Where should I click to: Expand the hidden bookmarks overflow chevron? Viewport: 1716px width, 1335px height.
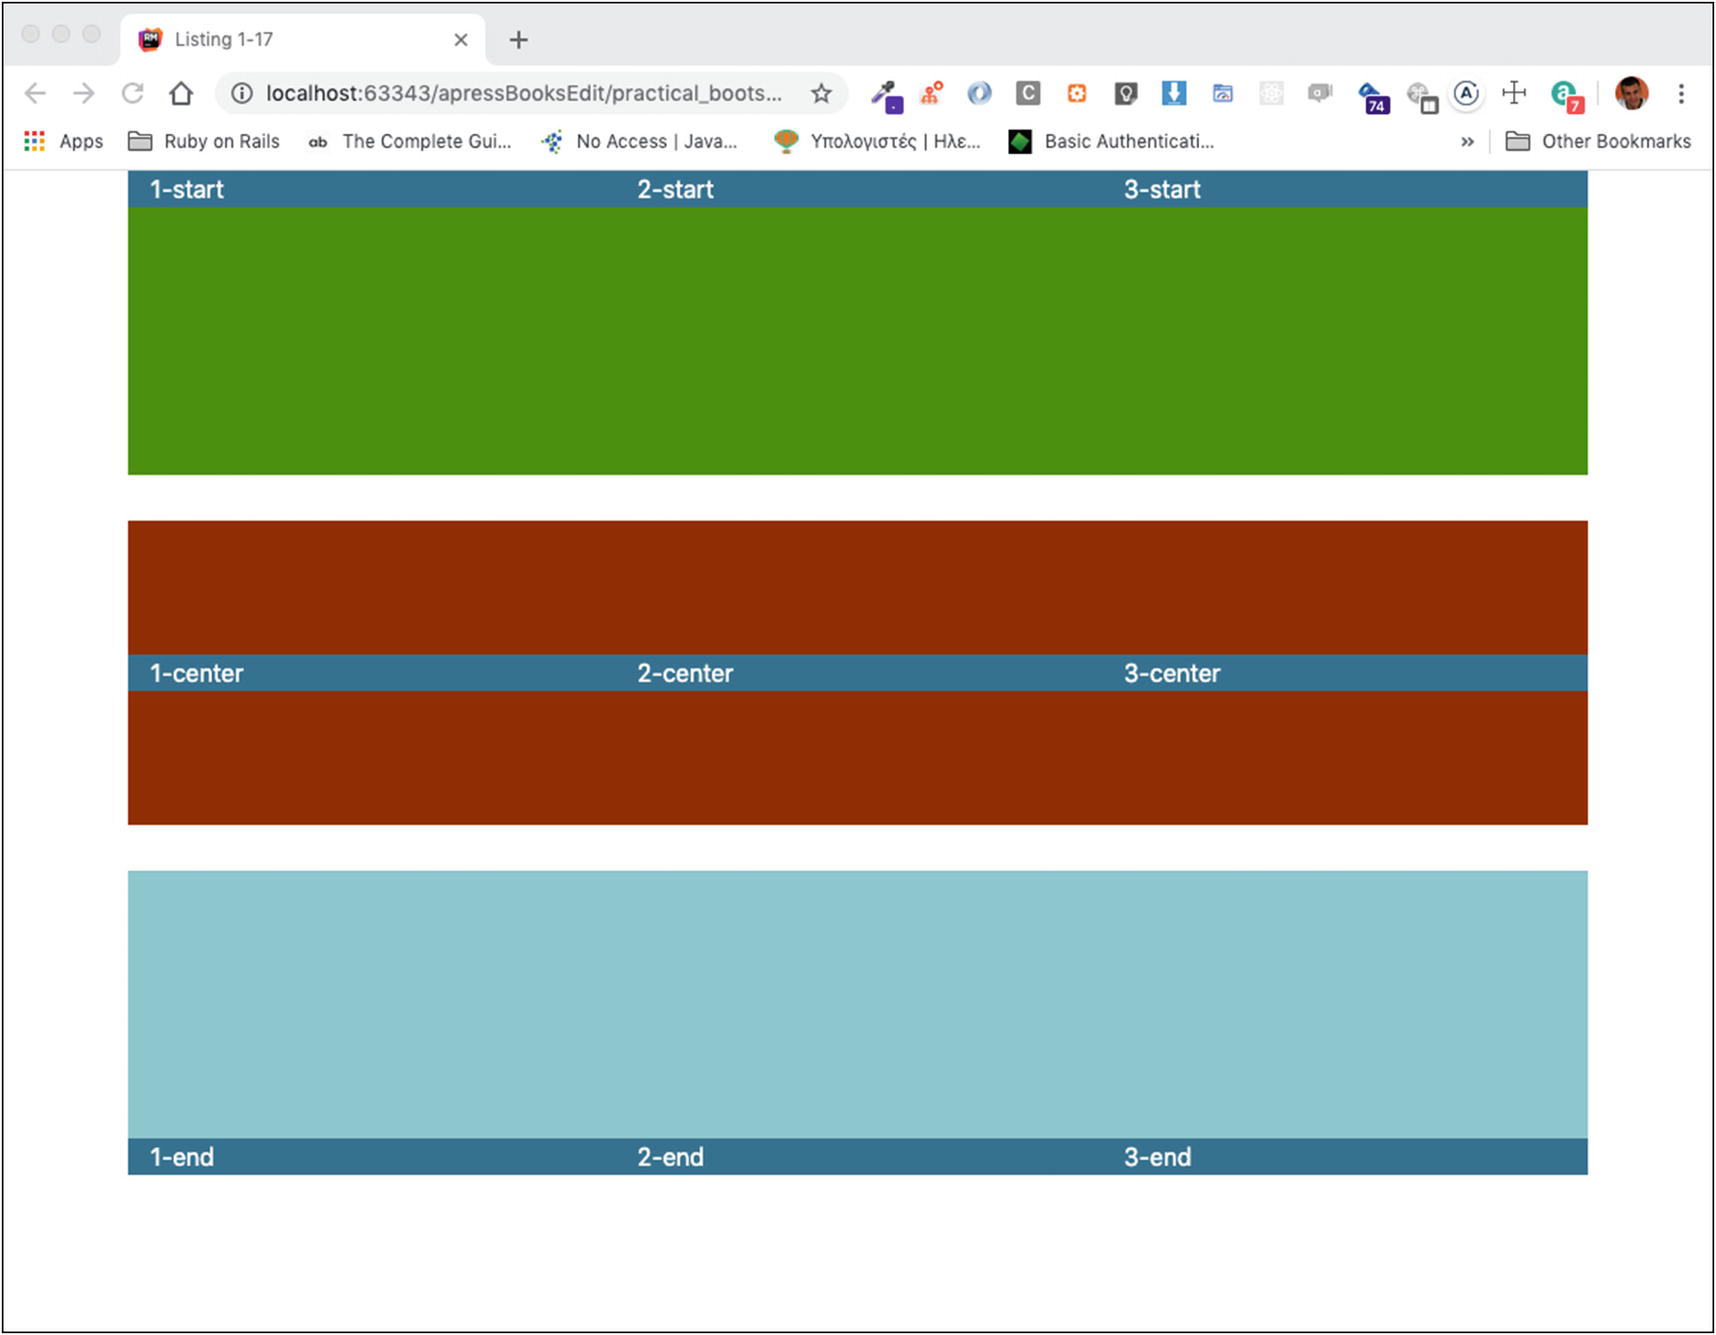(x=1467, y=142)
